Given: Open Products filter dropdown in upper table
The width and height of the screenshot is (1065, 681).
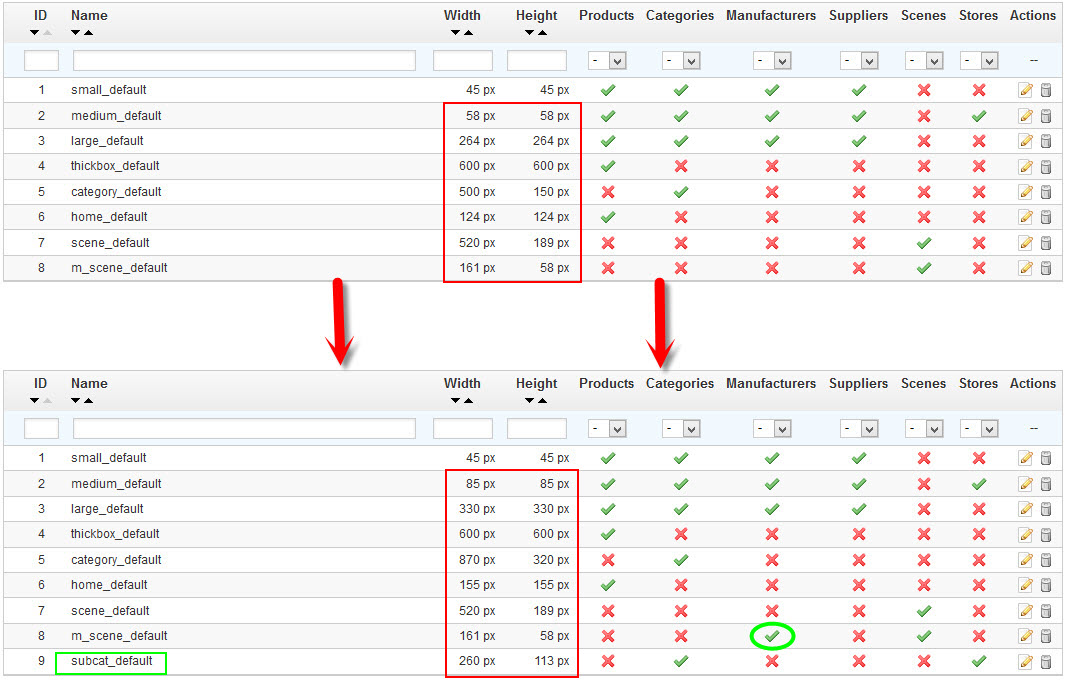Looking at the screenshot, I should 607,61.
